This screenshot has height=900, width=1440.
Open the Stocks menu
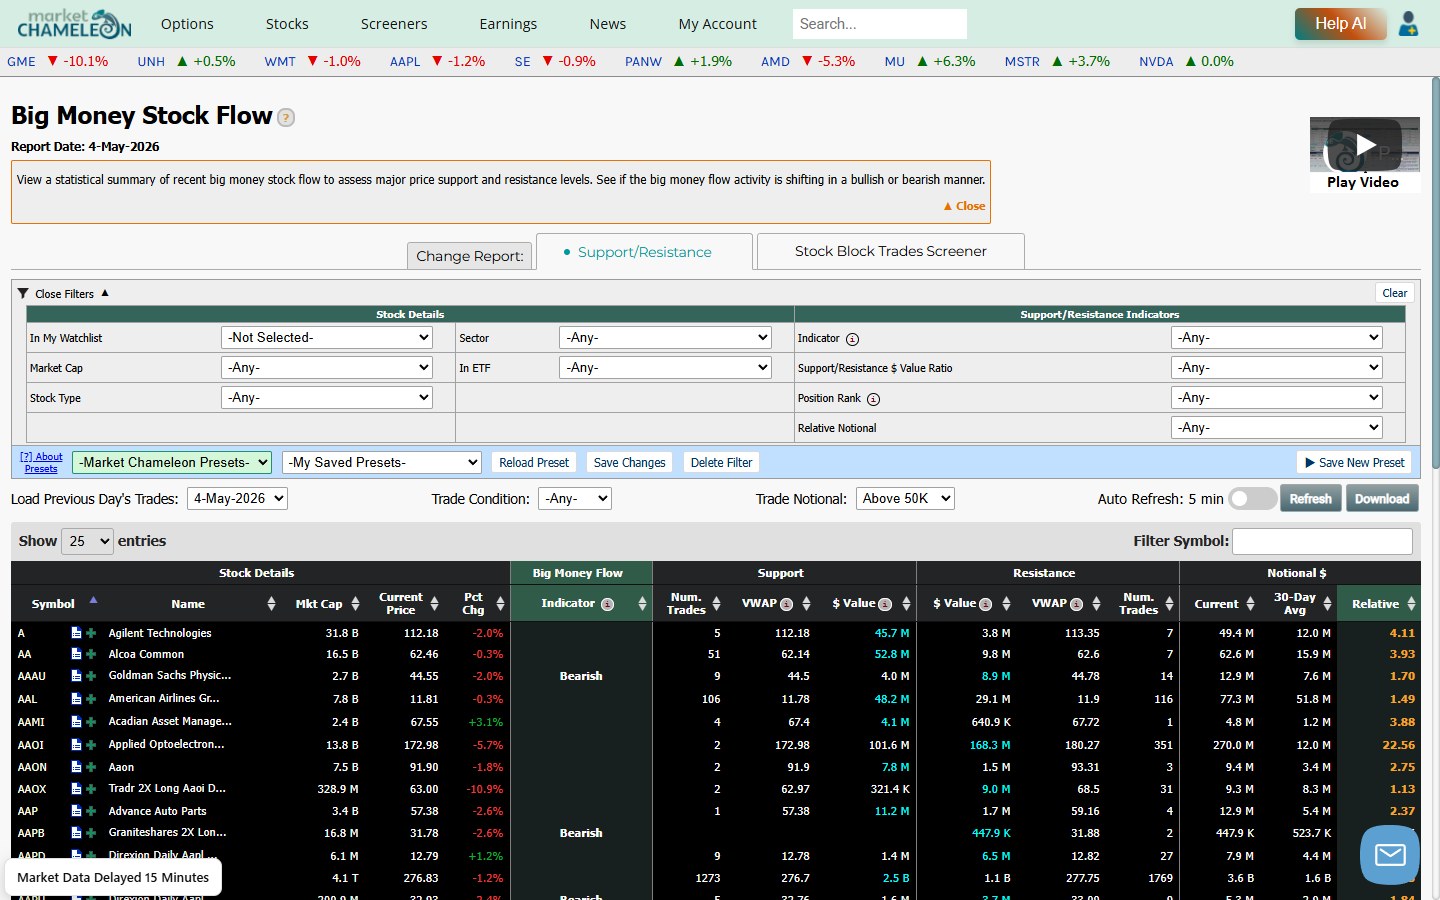point(287,24)
